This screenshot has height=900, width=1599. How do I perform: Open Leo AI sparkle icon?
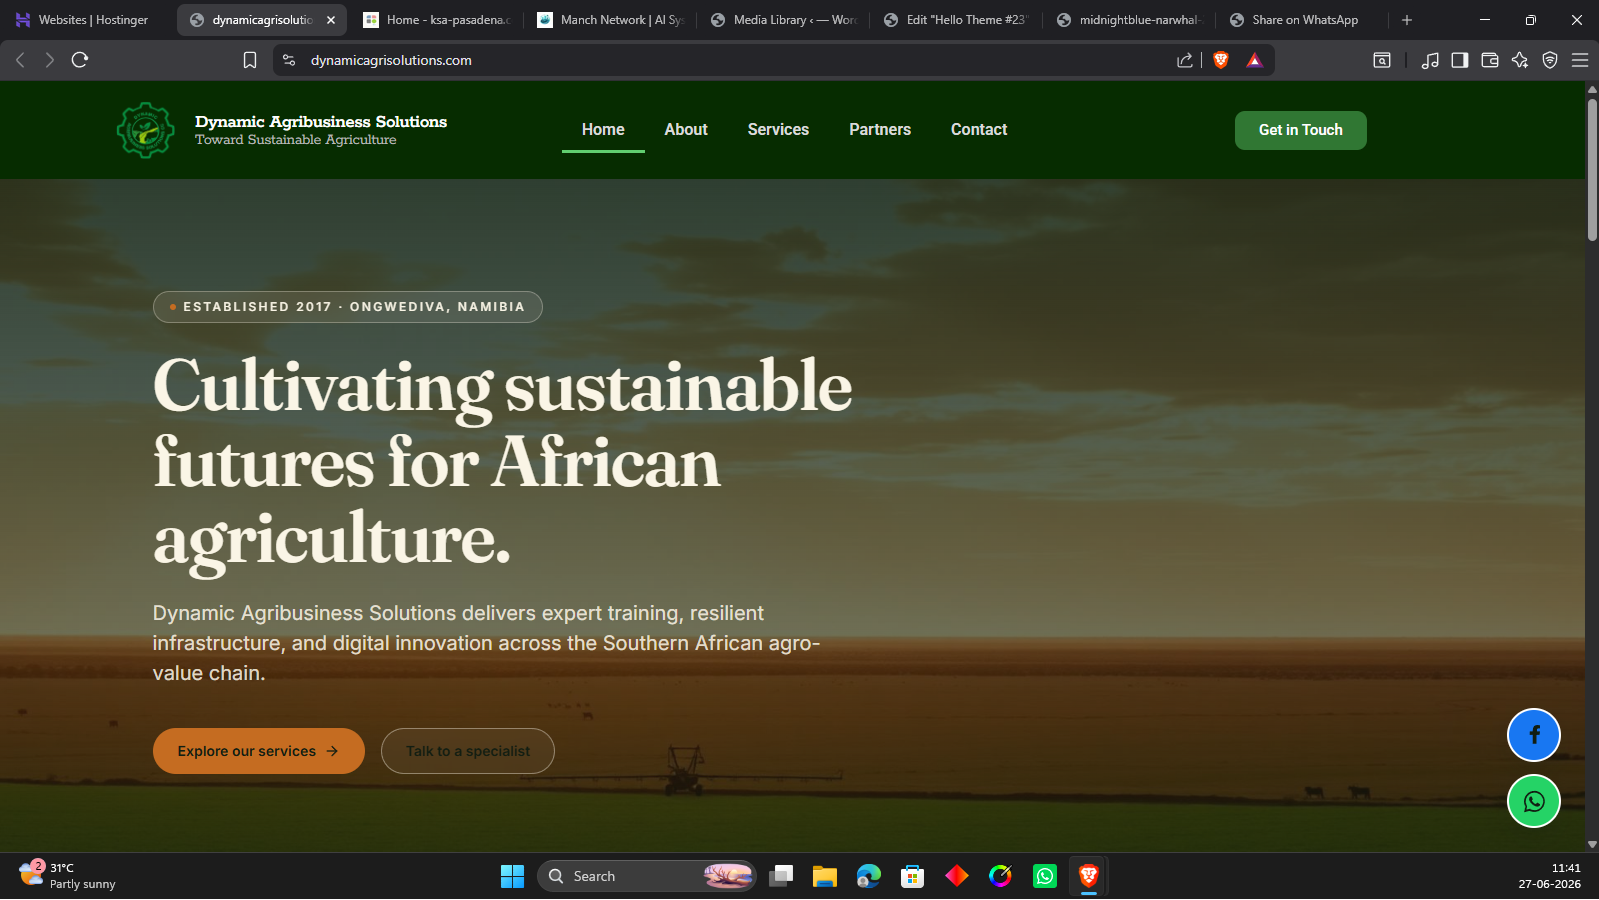click(x=1520, y=60)
